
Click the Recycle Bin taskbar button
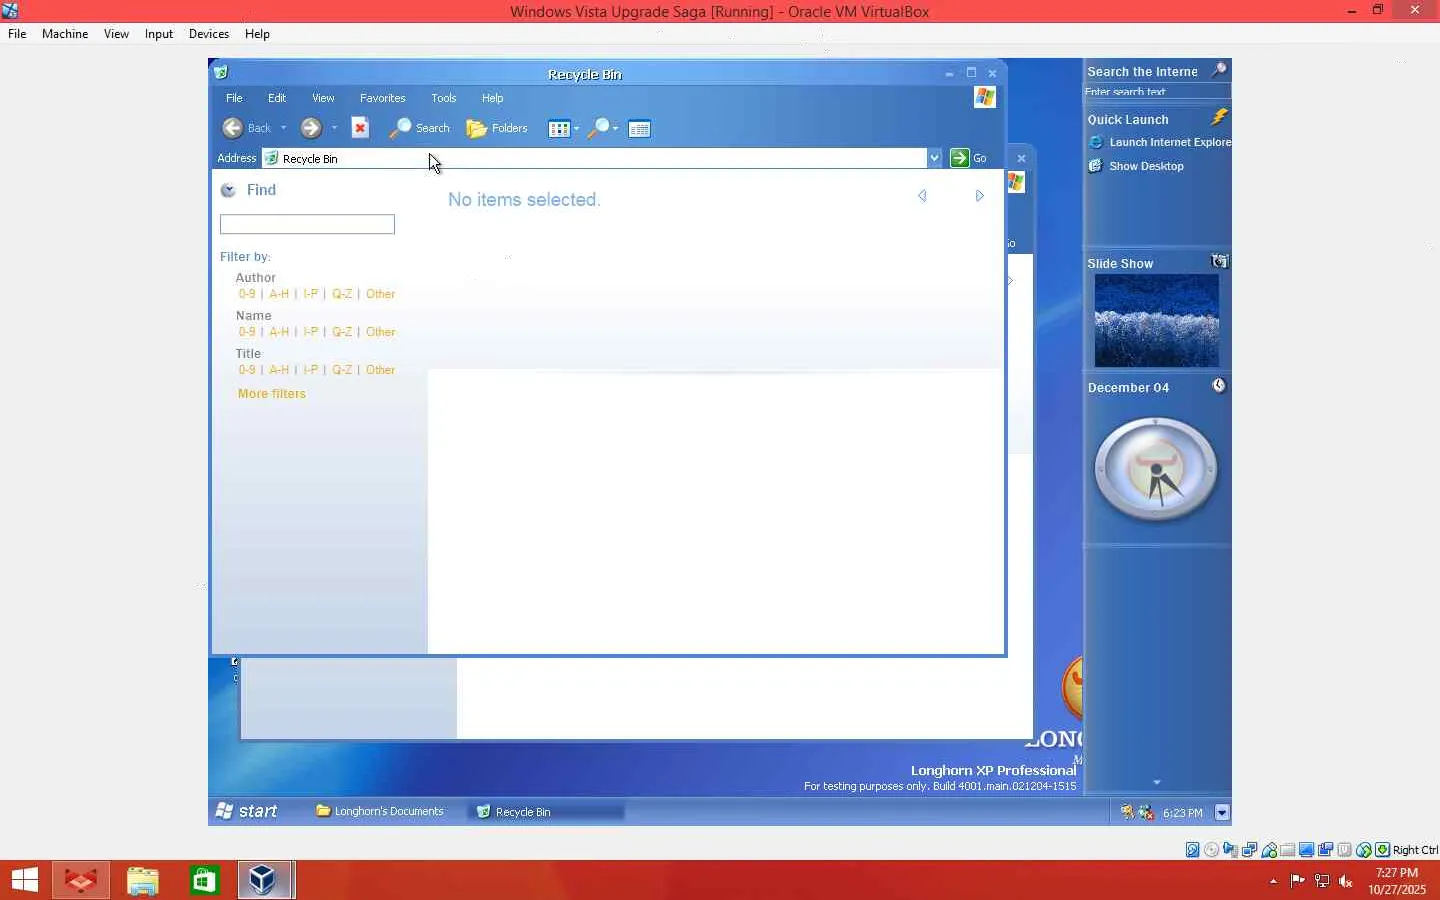click(548, 811)
